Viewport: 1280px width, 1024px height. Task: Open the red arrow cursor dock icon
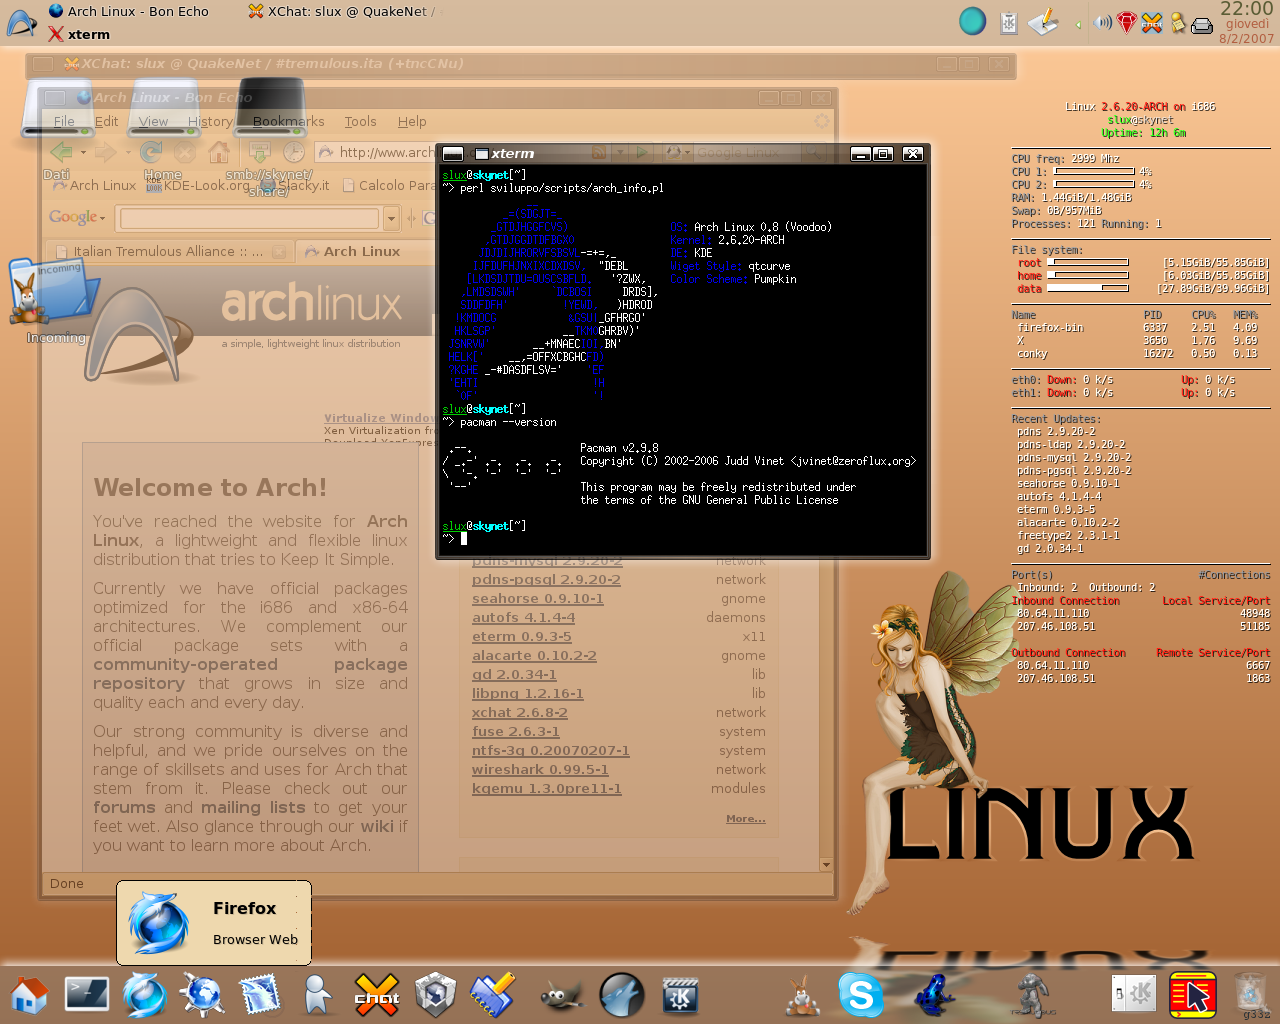pyautogui.click(x=1192, y=995)
